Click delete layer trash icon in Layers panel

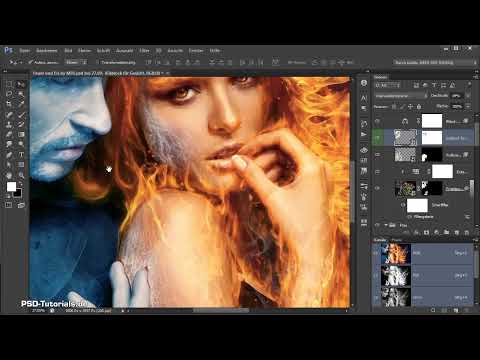[467, 232]
